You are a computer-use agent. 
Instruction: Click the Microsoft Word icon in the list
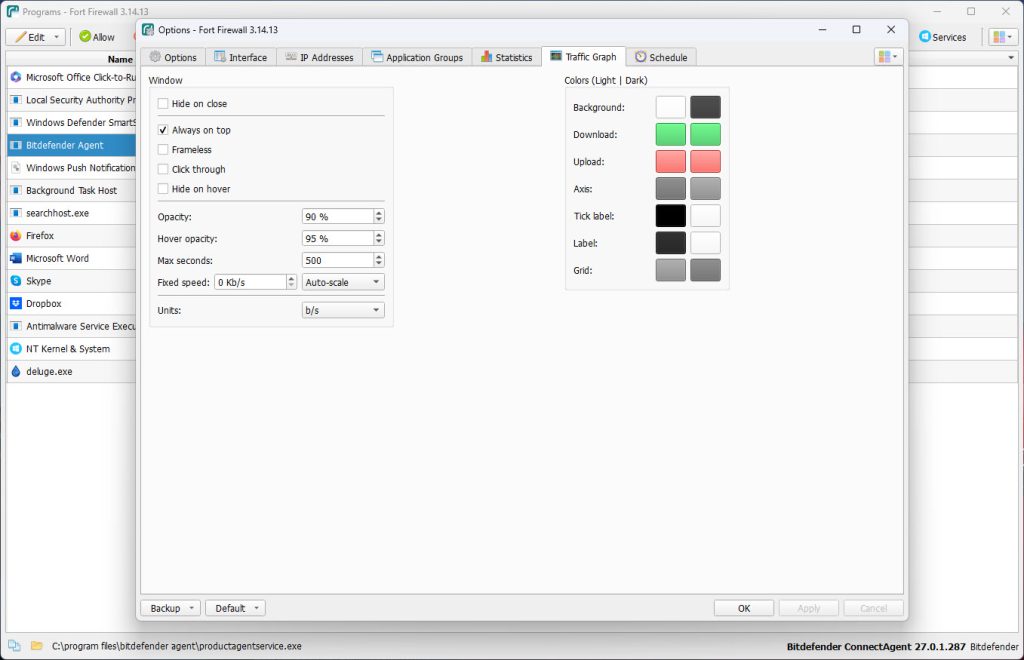(16, 259)
